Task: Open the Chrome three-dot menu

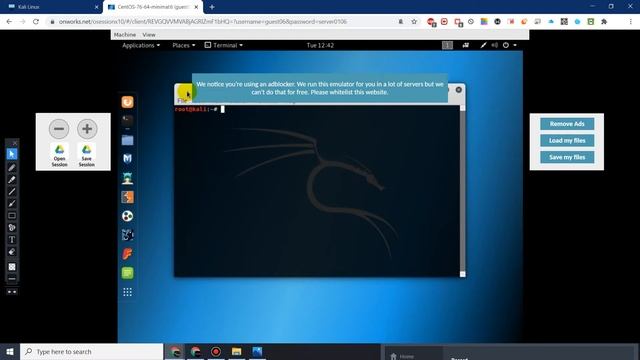Action: tap(630, 22)
